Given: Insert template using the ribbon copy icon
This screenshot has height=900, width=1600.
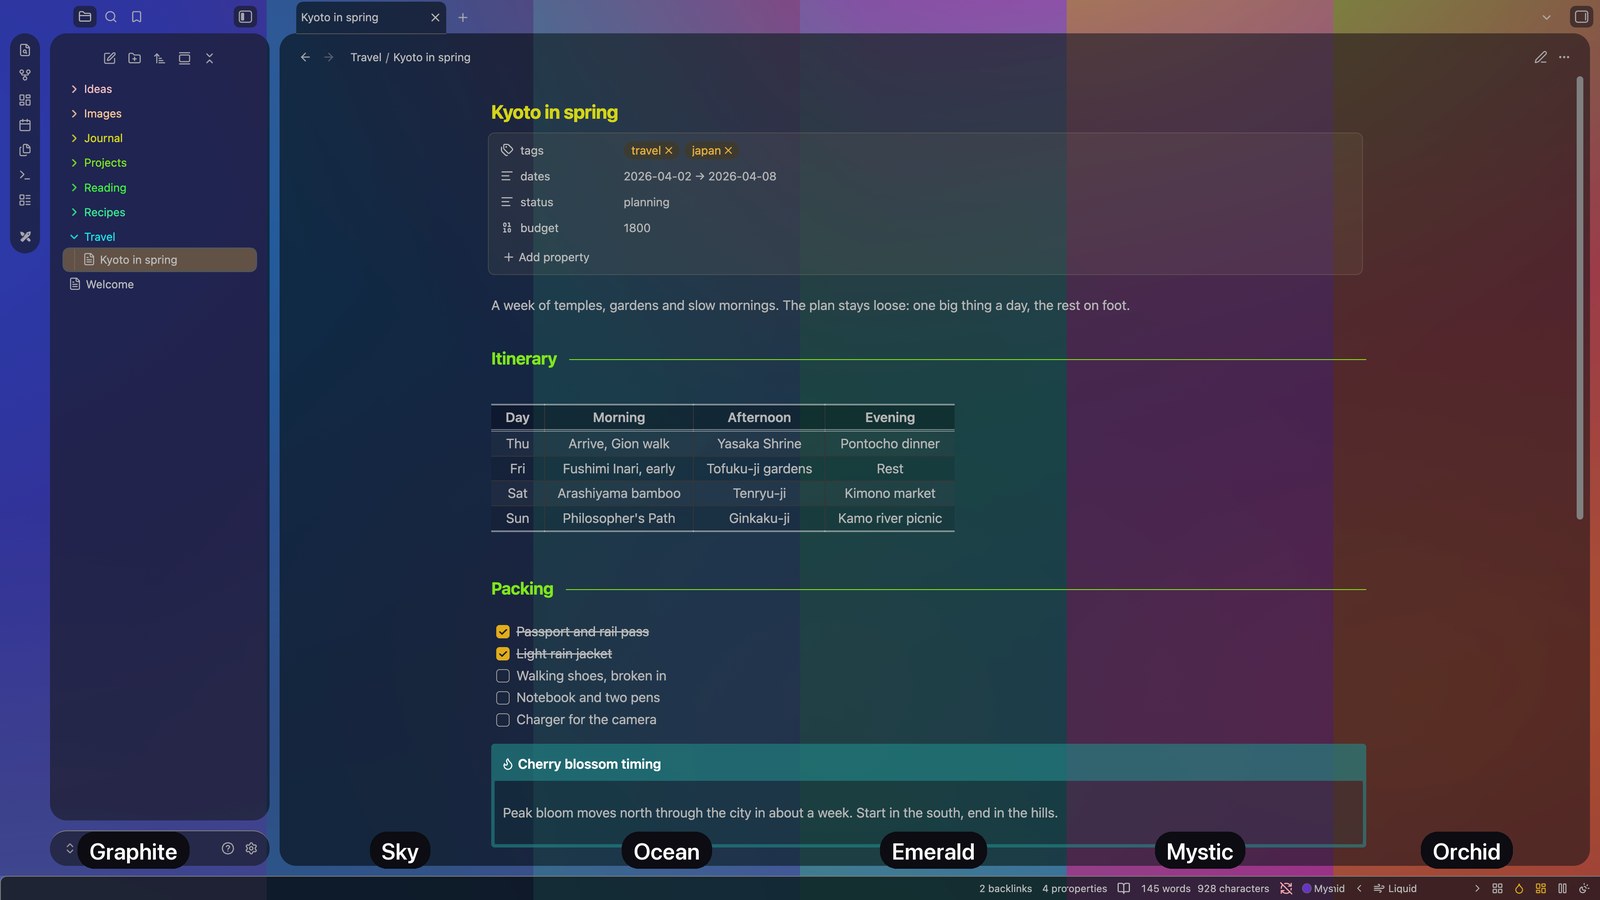Looking at the screenshot, I should coord(25,150).
